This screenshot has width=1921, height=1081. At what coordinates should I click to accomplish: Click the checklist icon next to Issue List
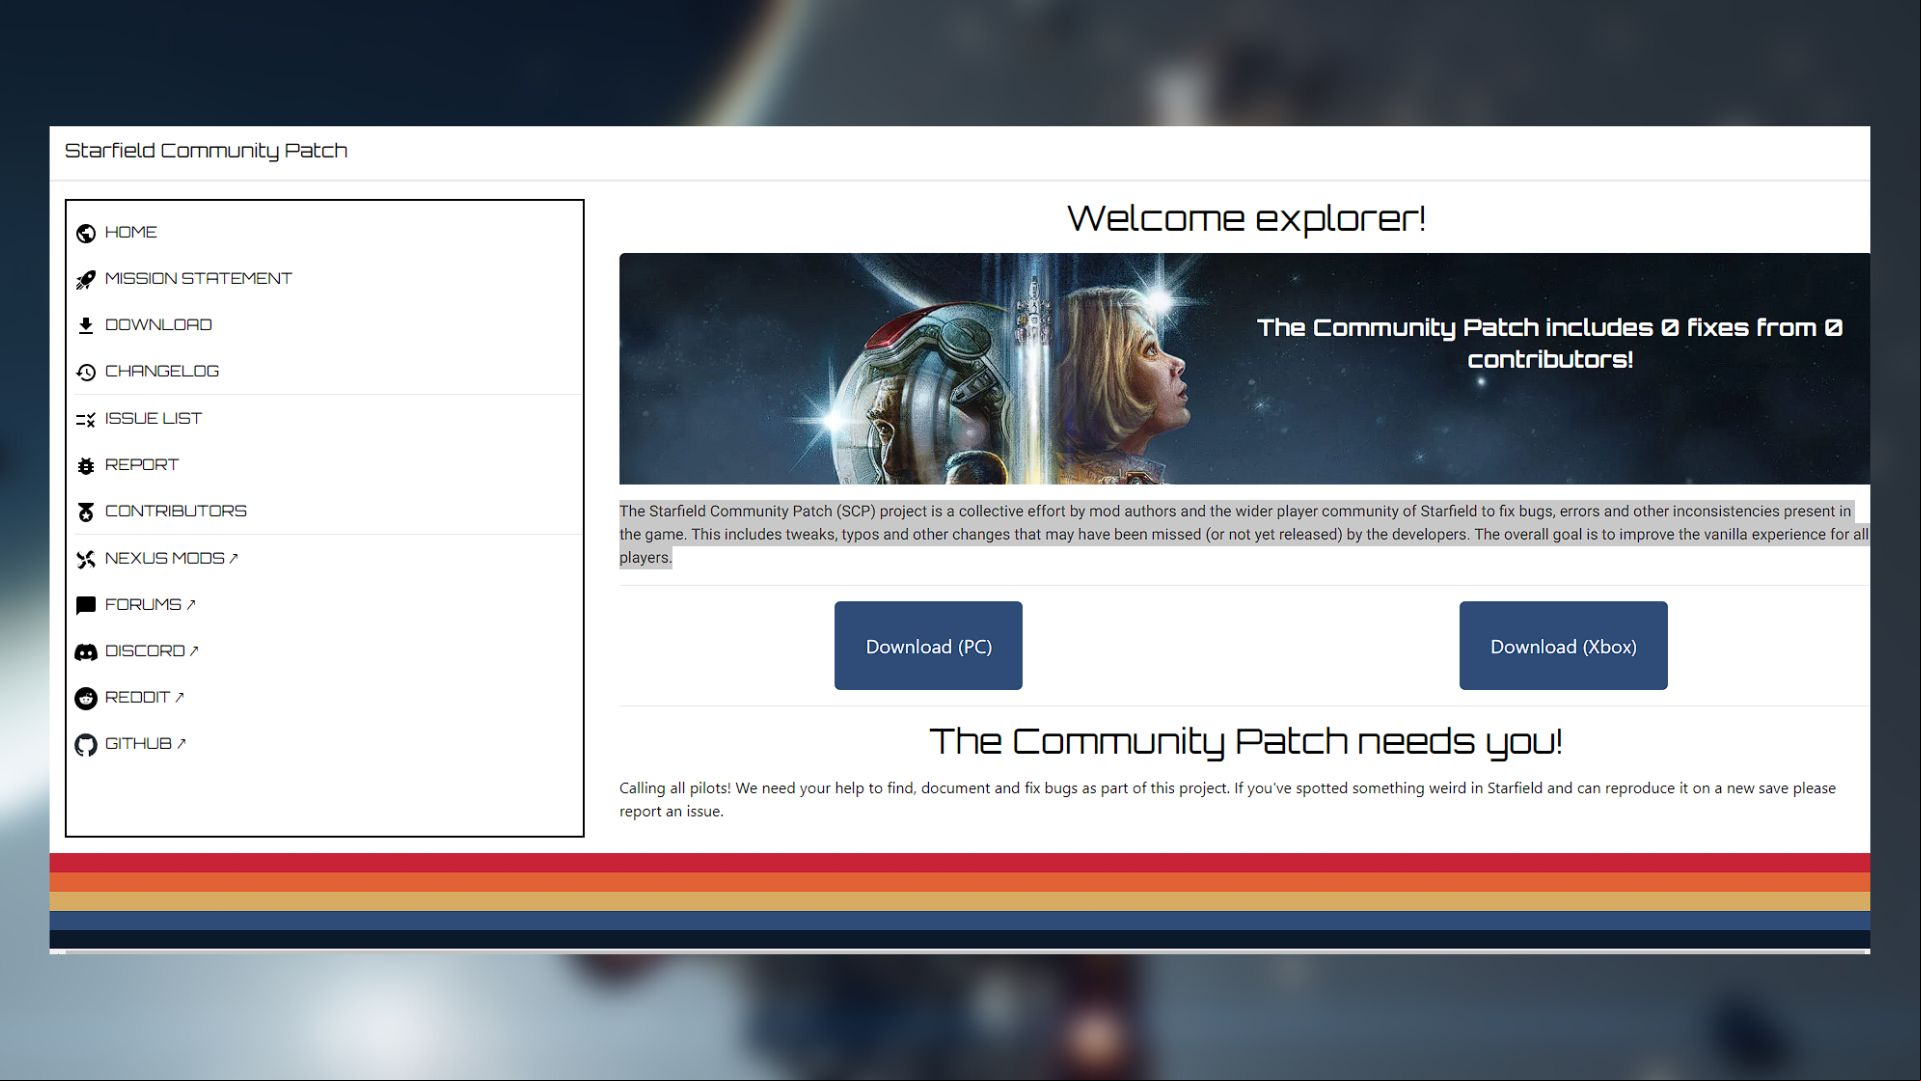coord(86,419)
